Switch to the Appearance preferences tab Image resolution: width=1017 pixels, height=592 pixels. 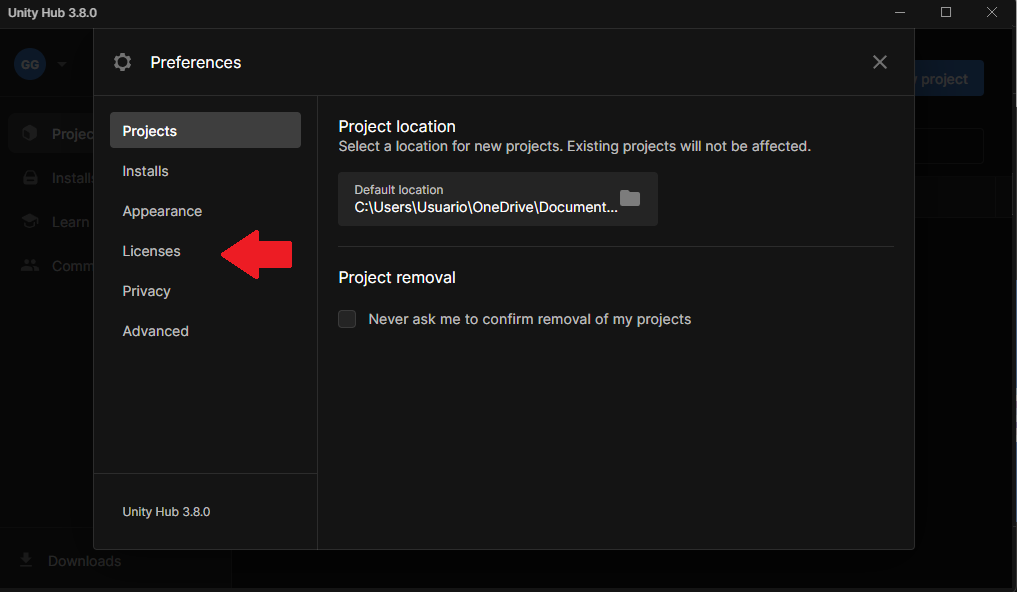point(205,211)
